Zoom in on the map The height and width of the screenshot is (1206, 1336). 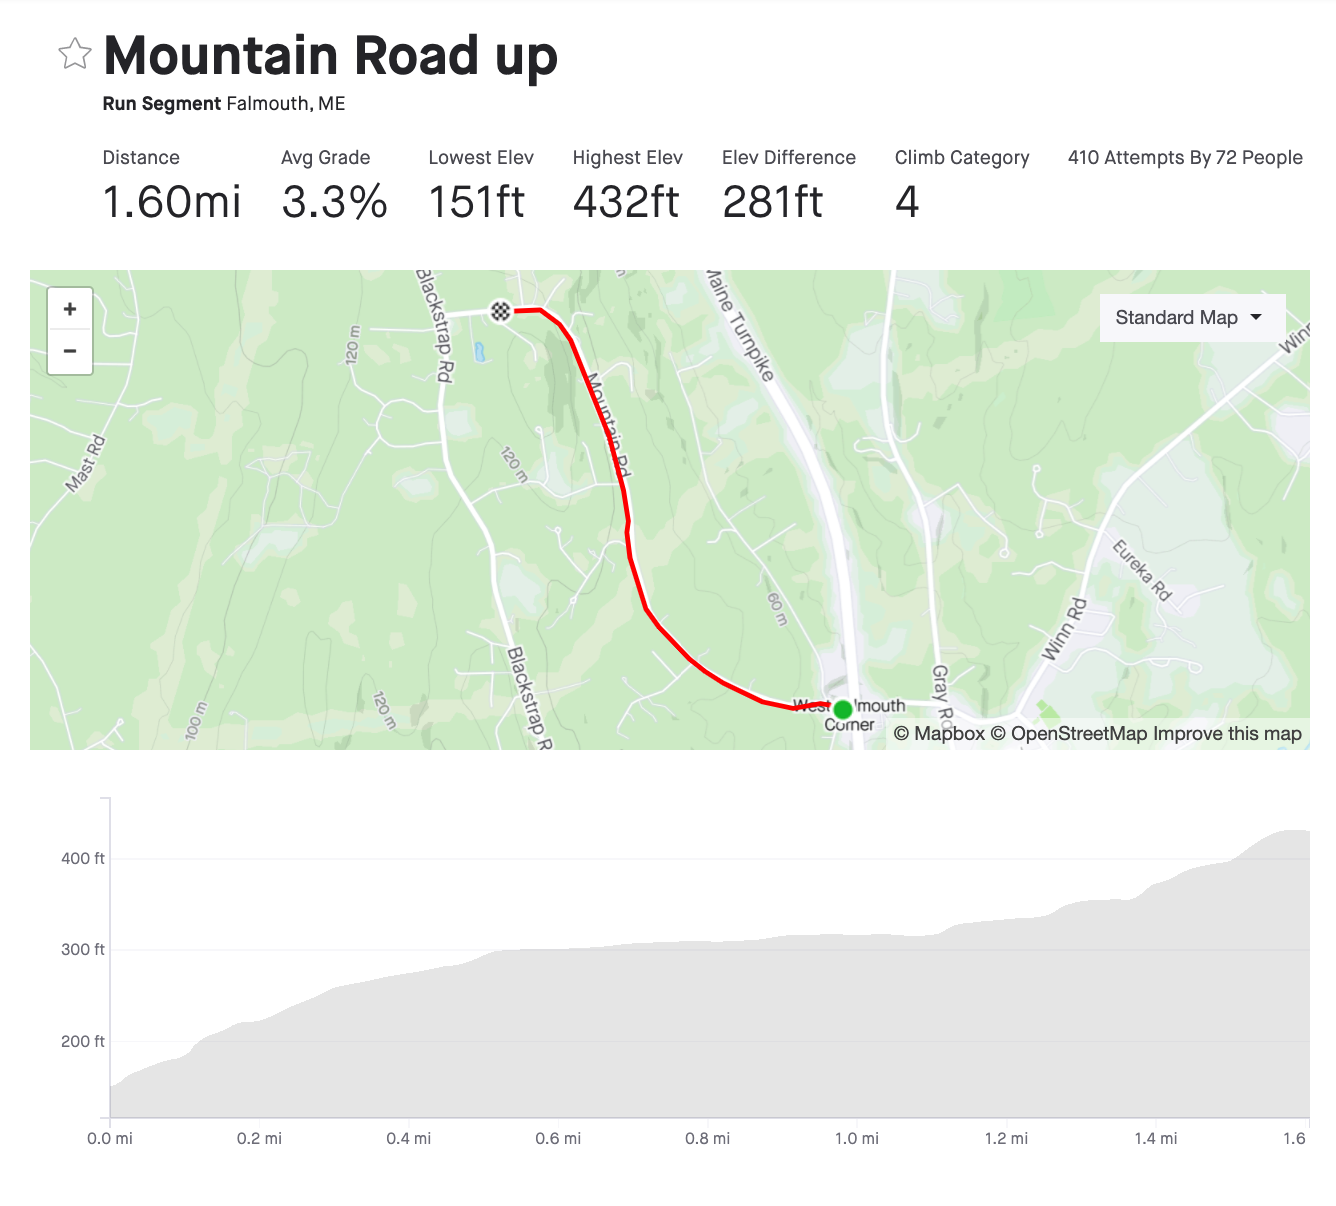tap(70, 309)
